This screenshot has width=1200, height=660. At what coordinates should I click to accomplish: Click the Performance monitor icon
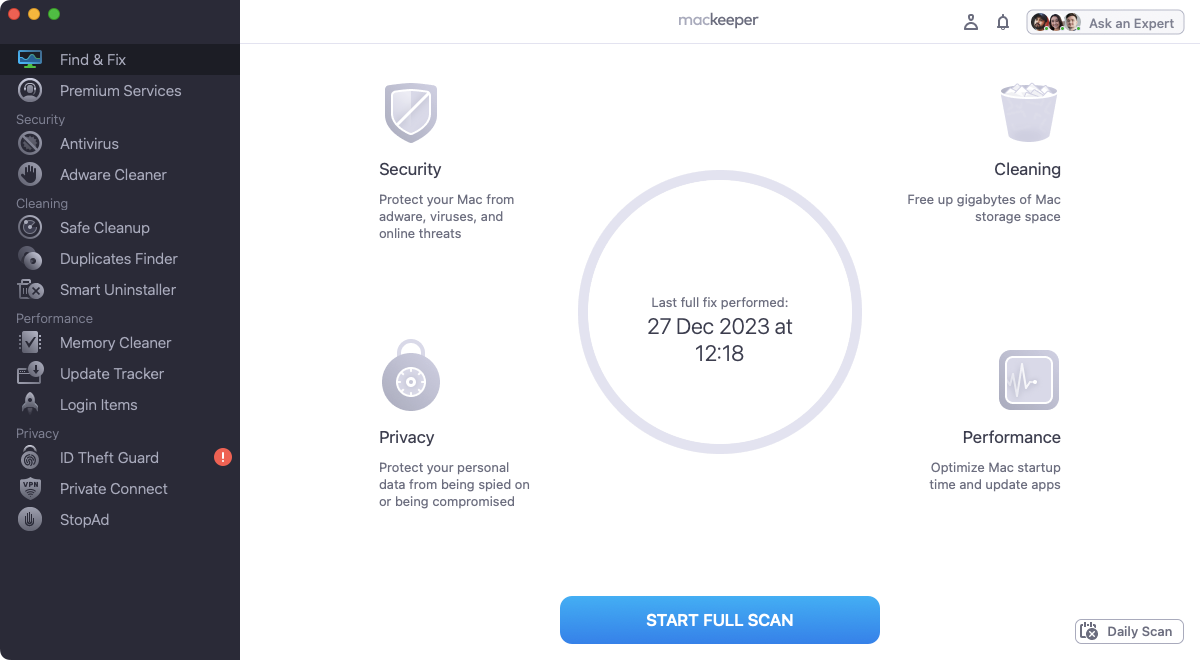(1028, 380)
